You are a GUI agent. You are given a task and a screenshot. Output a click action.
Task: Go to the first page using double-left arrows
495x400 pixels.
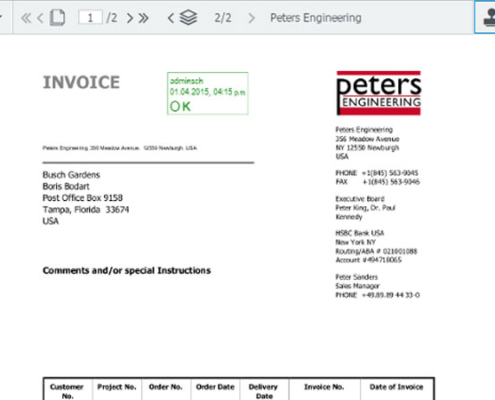(x=26, y=18)
